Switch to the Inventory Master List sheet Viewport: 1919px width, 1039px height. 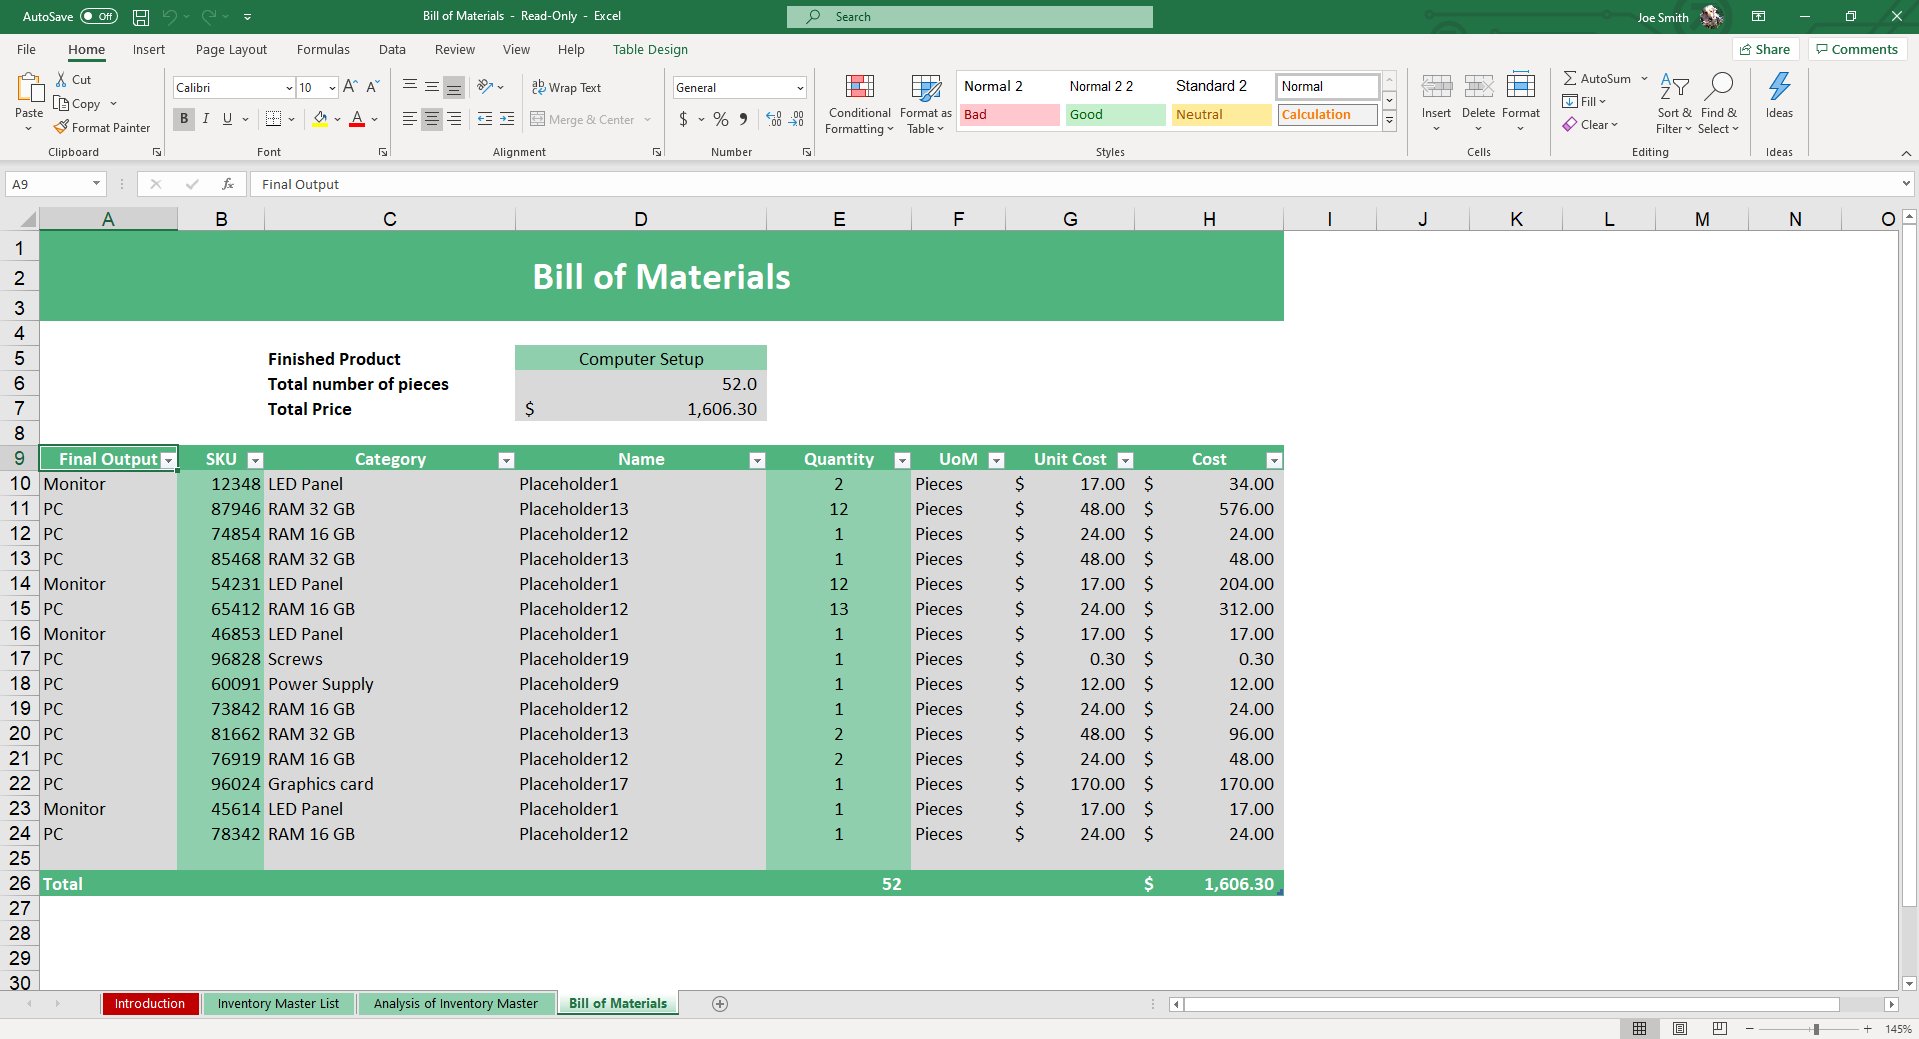[x=278, y=1003]
